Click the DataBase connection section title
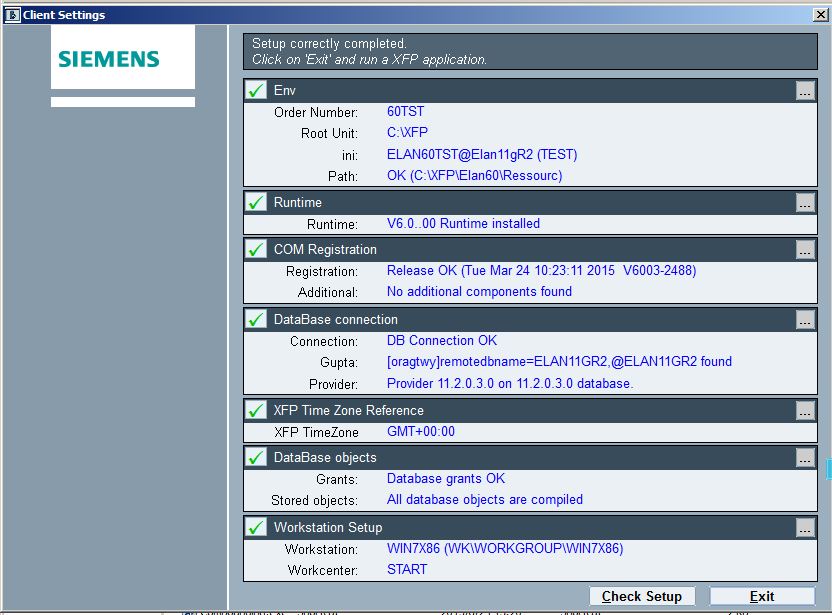832x615 pixels. (335, 319)
